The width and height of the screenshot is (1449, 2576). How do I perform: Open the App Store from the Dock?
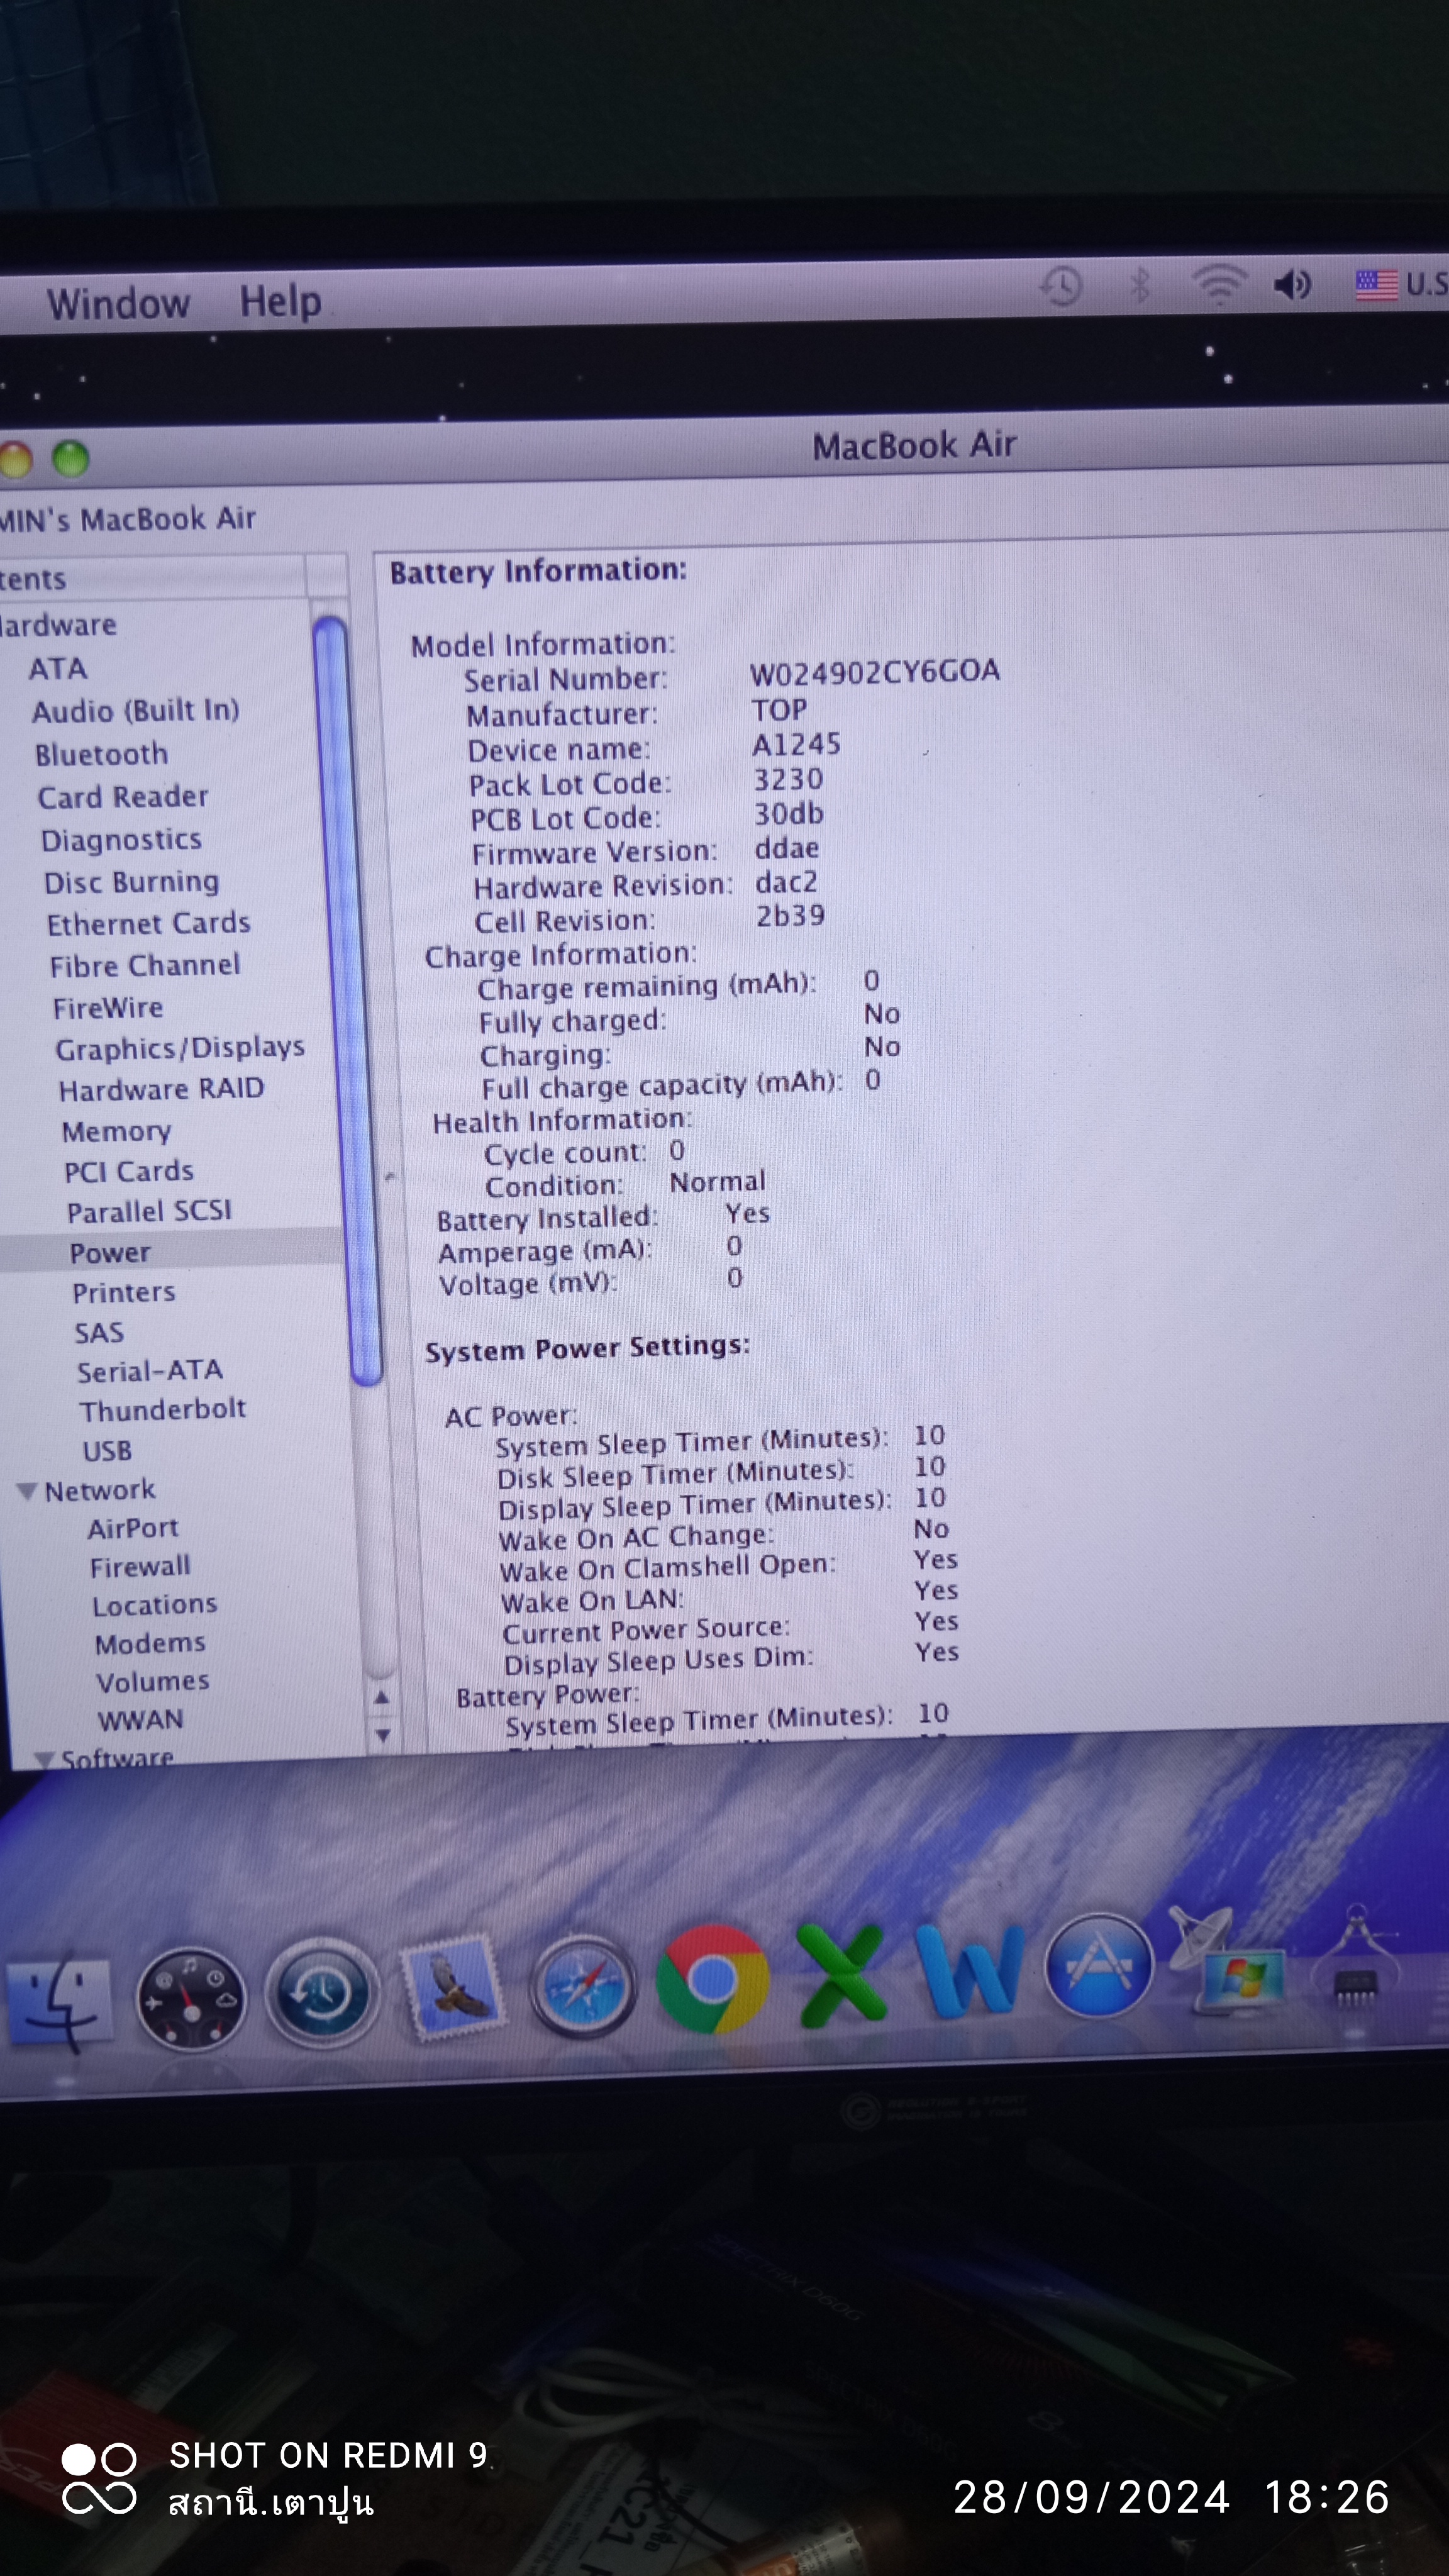click(1098, 1966)
